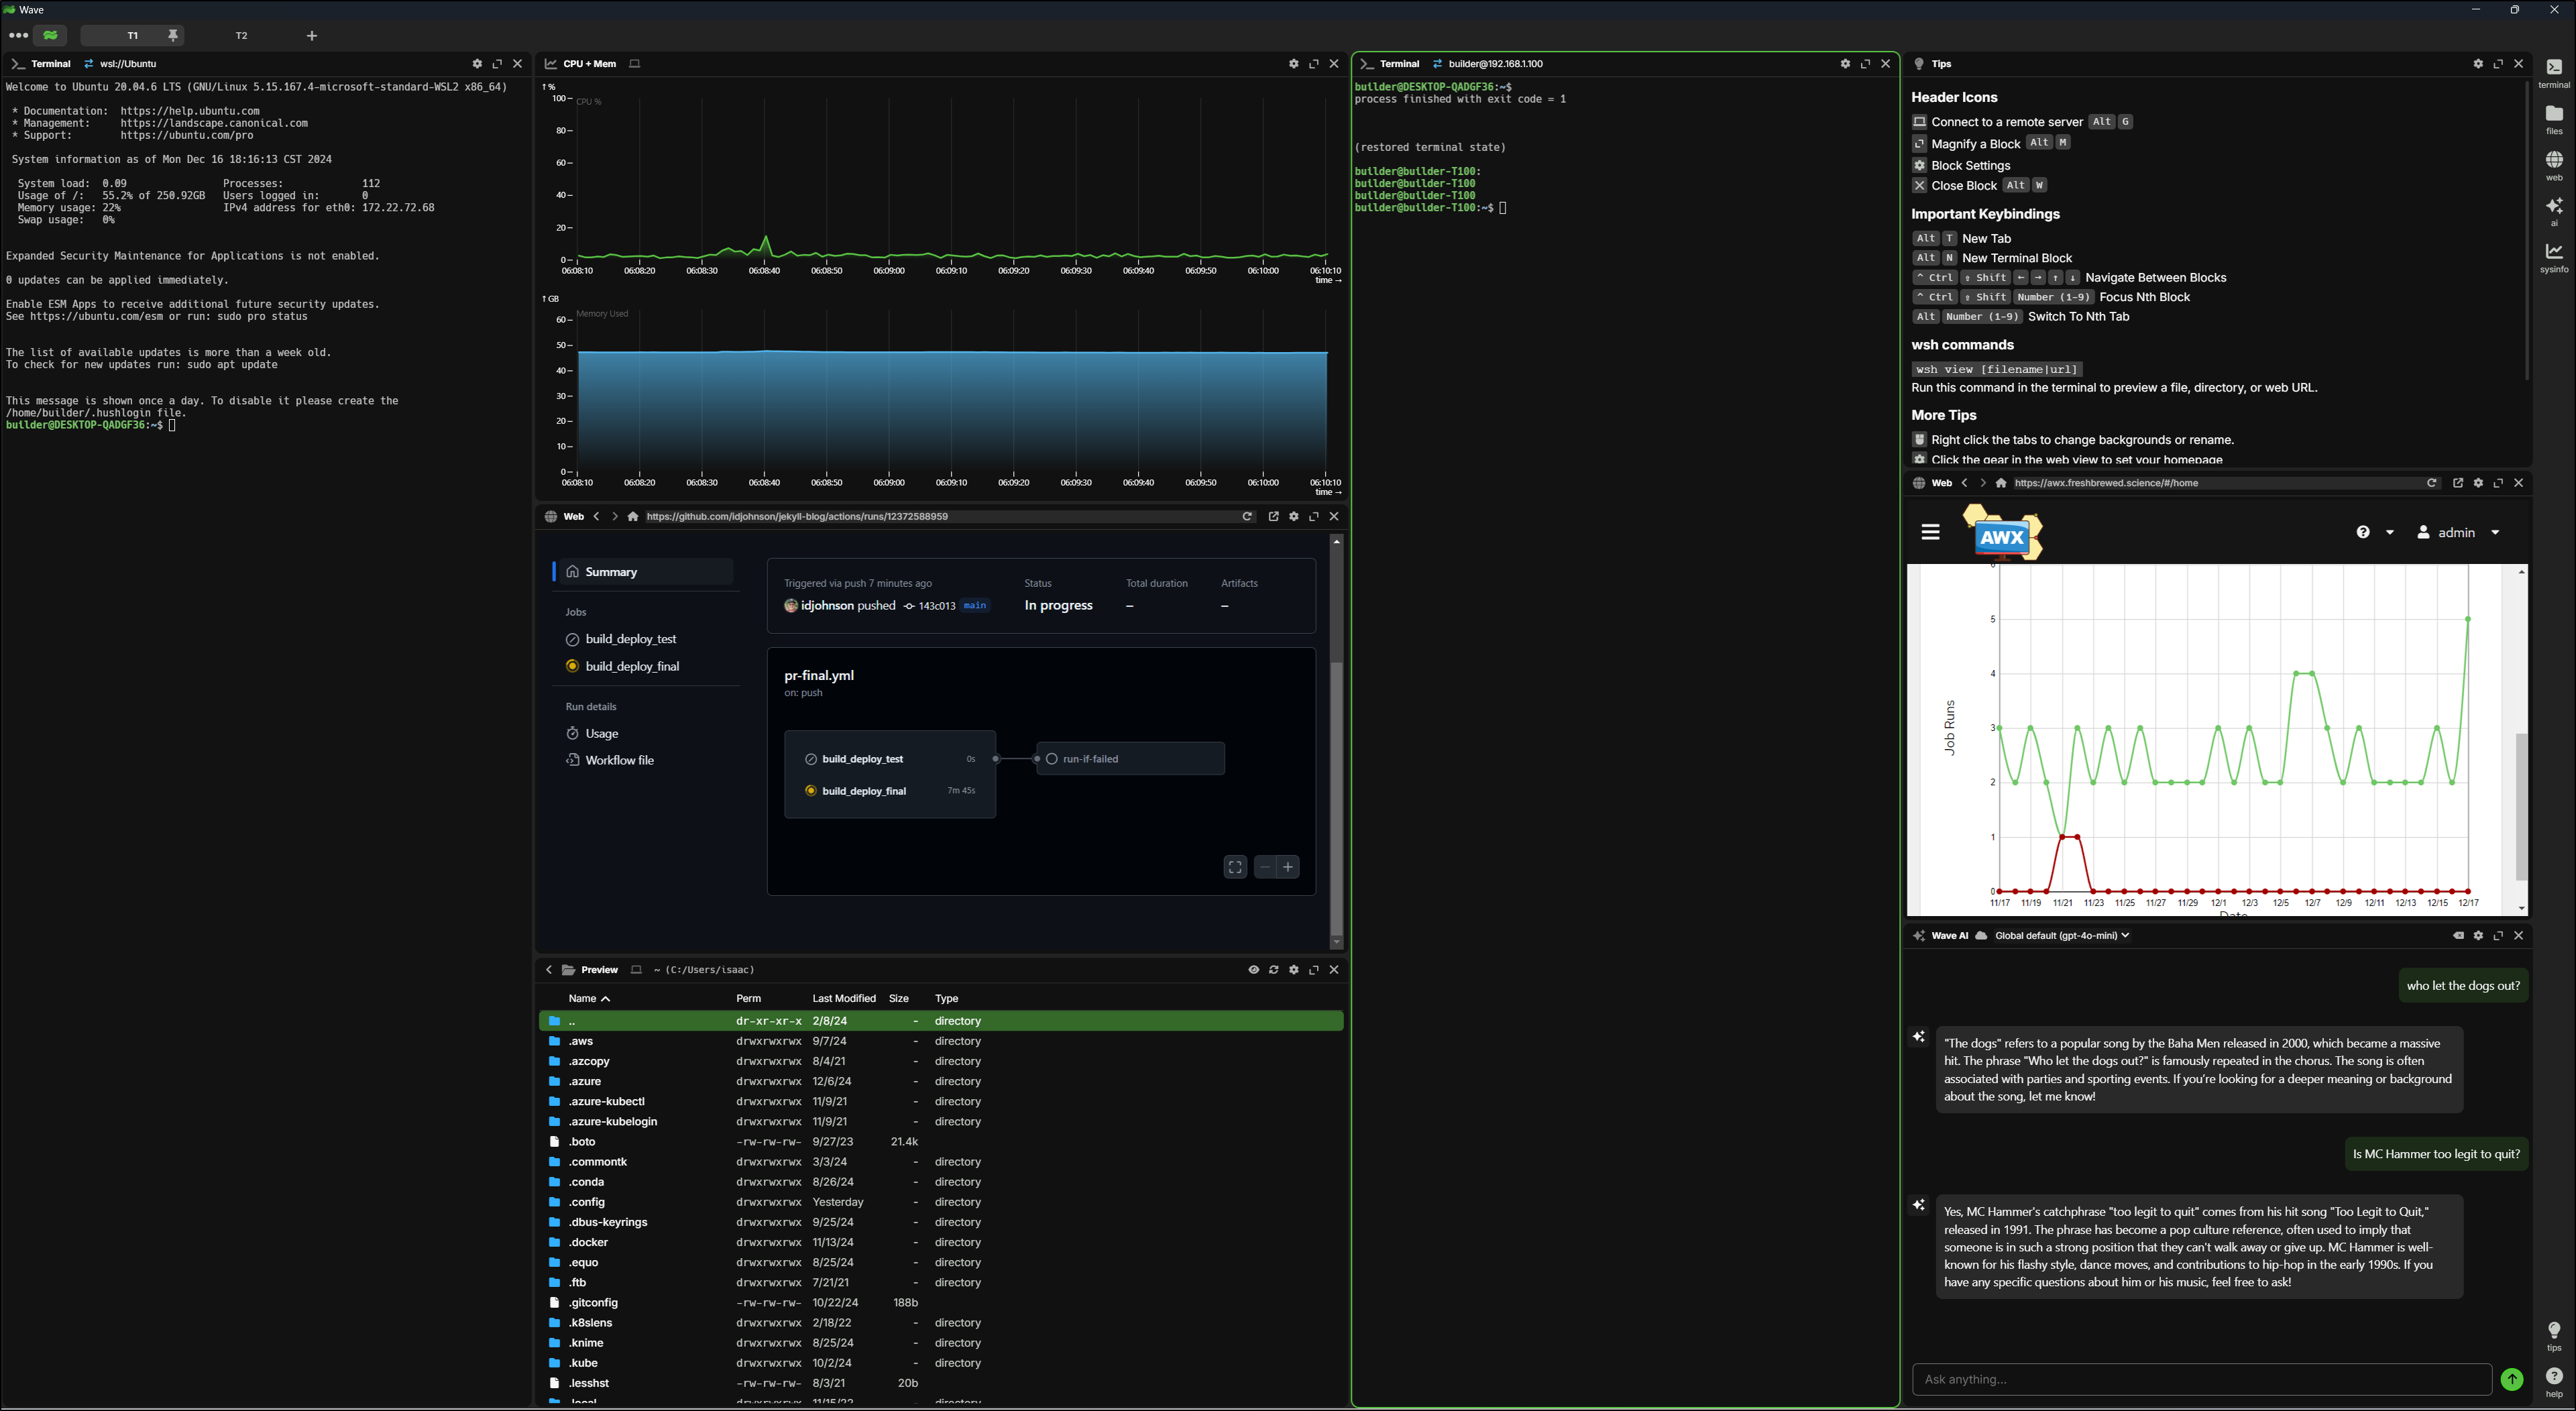Click GitHub URL address field
The height and width of the screenshot is (1411, 2576).
point(940,517)
